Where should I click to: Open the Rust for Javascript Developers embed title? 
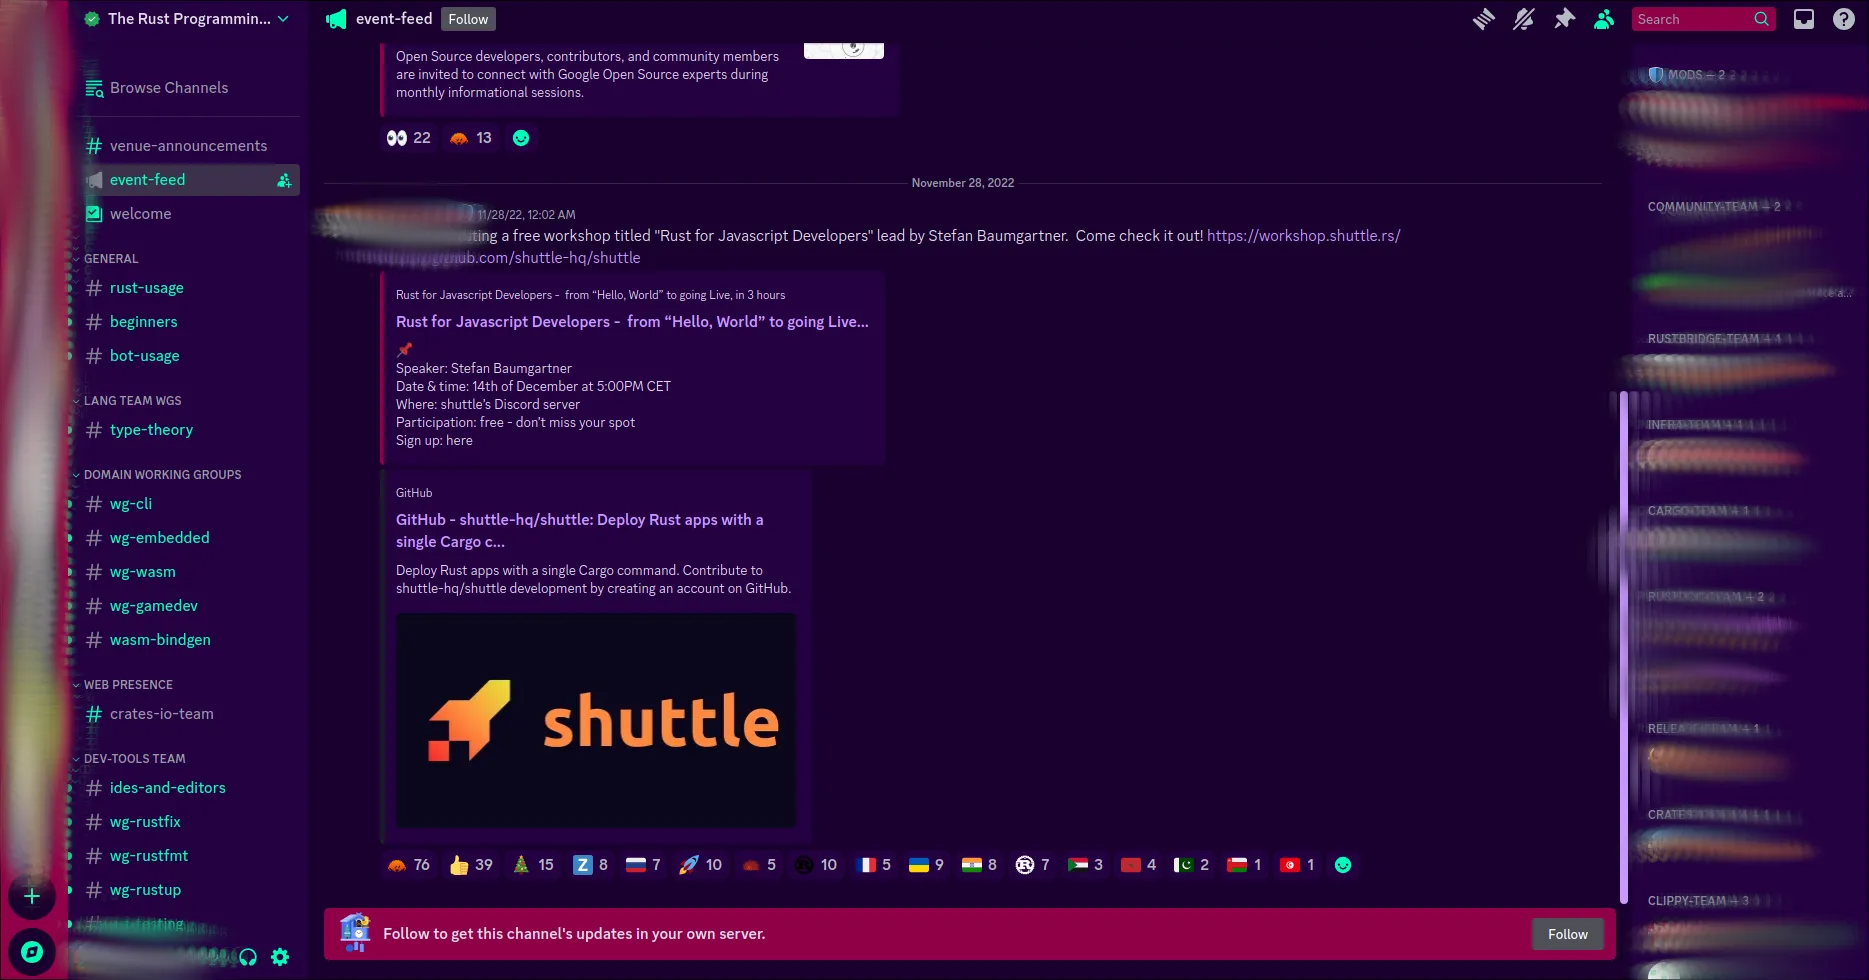tap(632, 322)
